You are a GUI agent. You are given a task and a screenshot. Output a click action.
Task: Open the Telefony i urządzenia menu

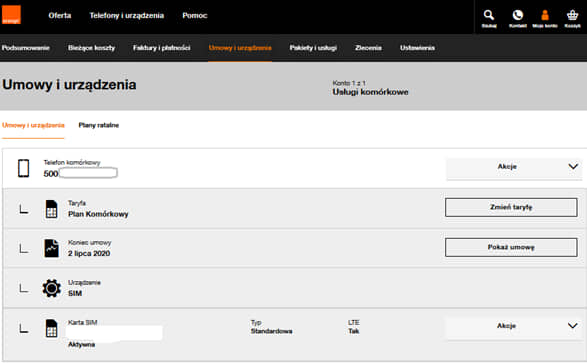click(x=127, y=15)
